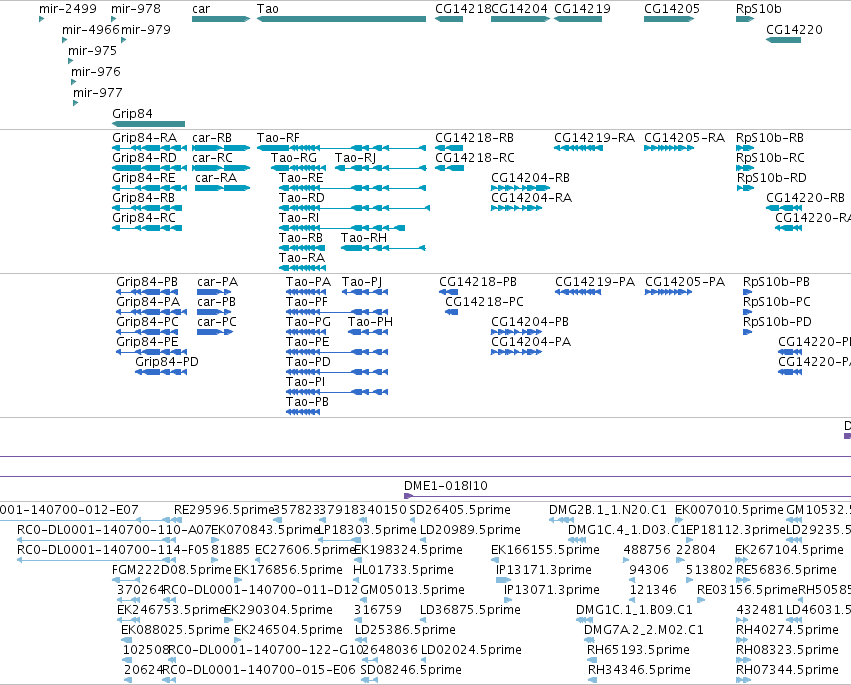Select the LD36875.5prime EST marker

point(423,620)
